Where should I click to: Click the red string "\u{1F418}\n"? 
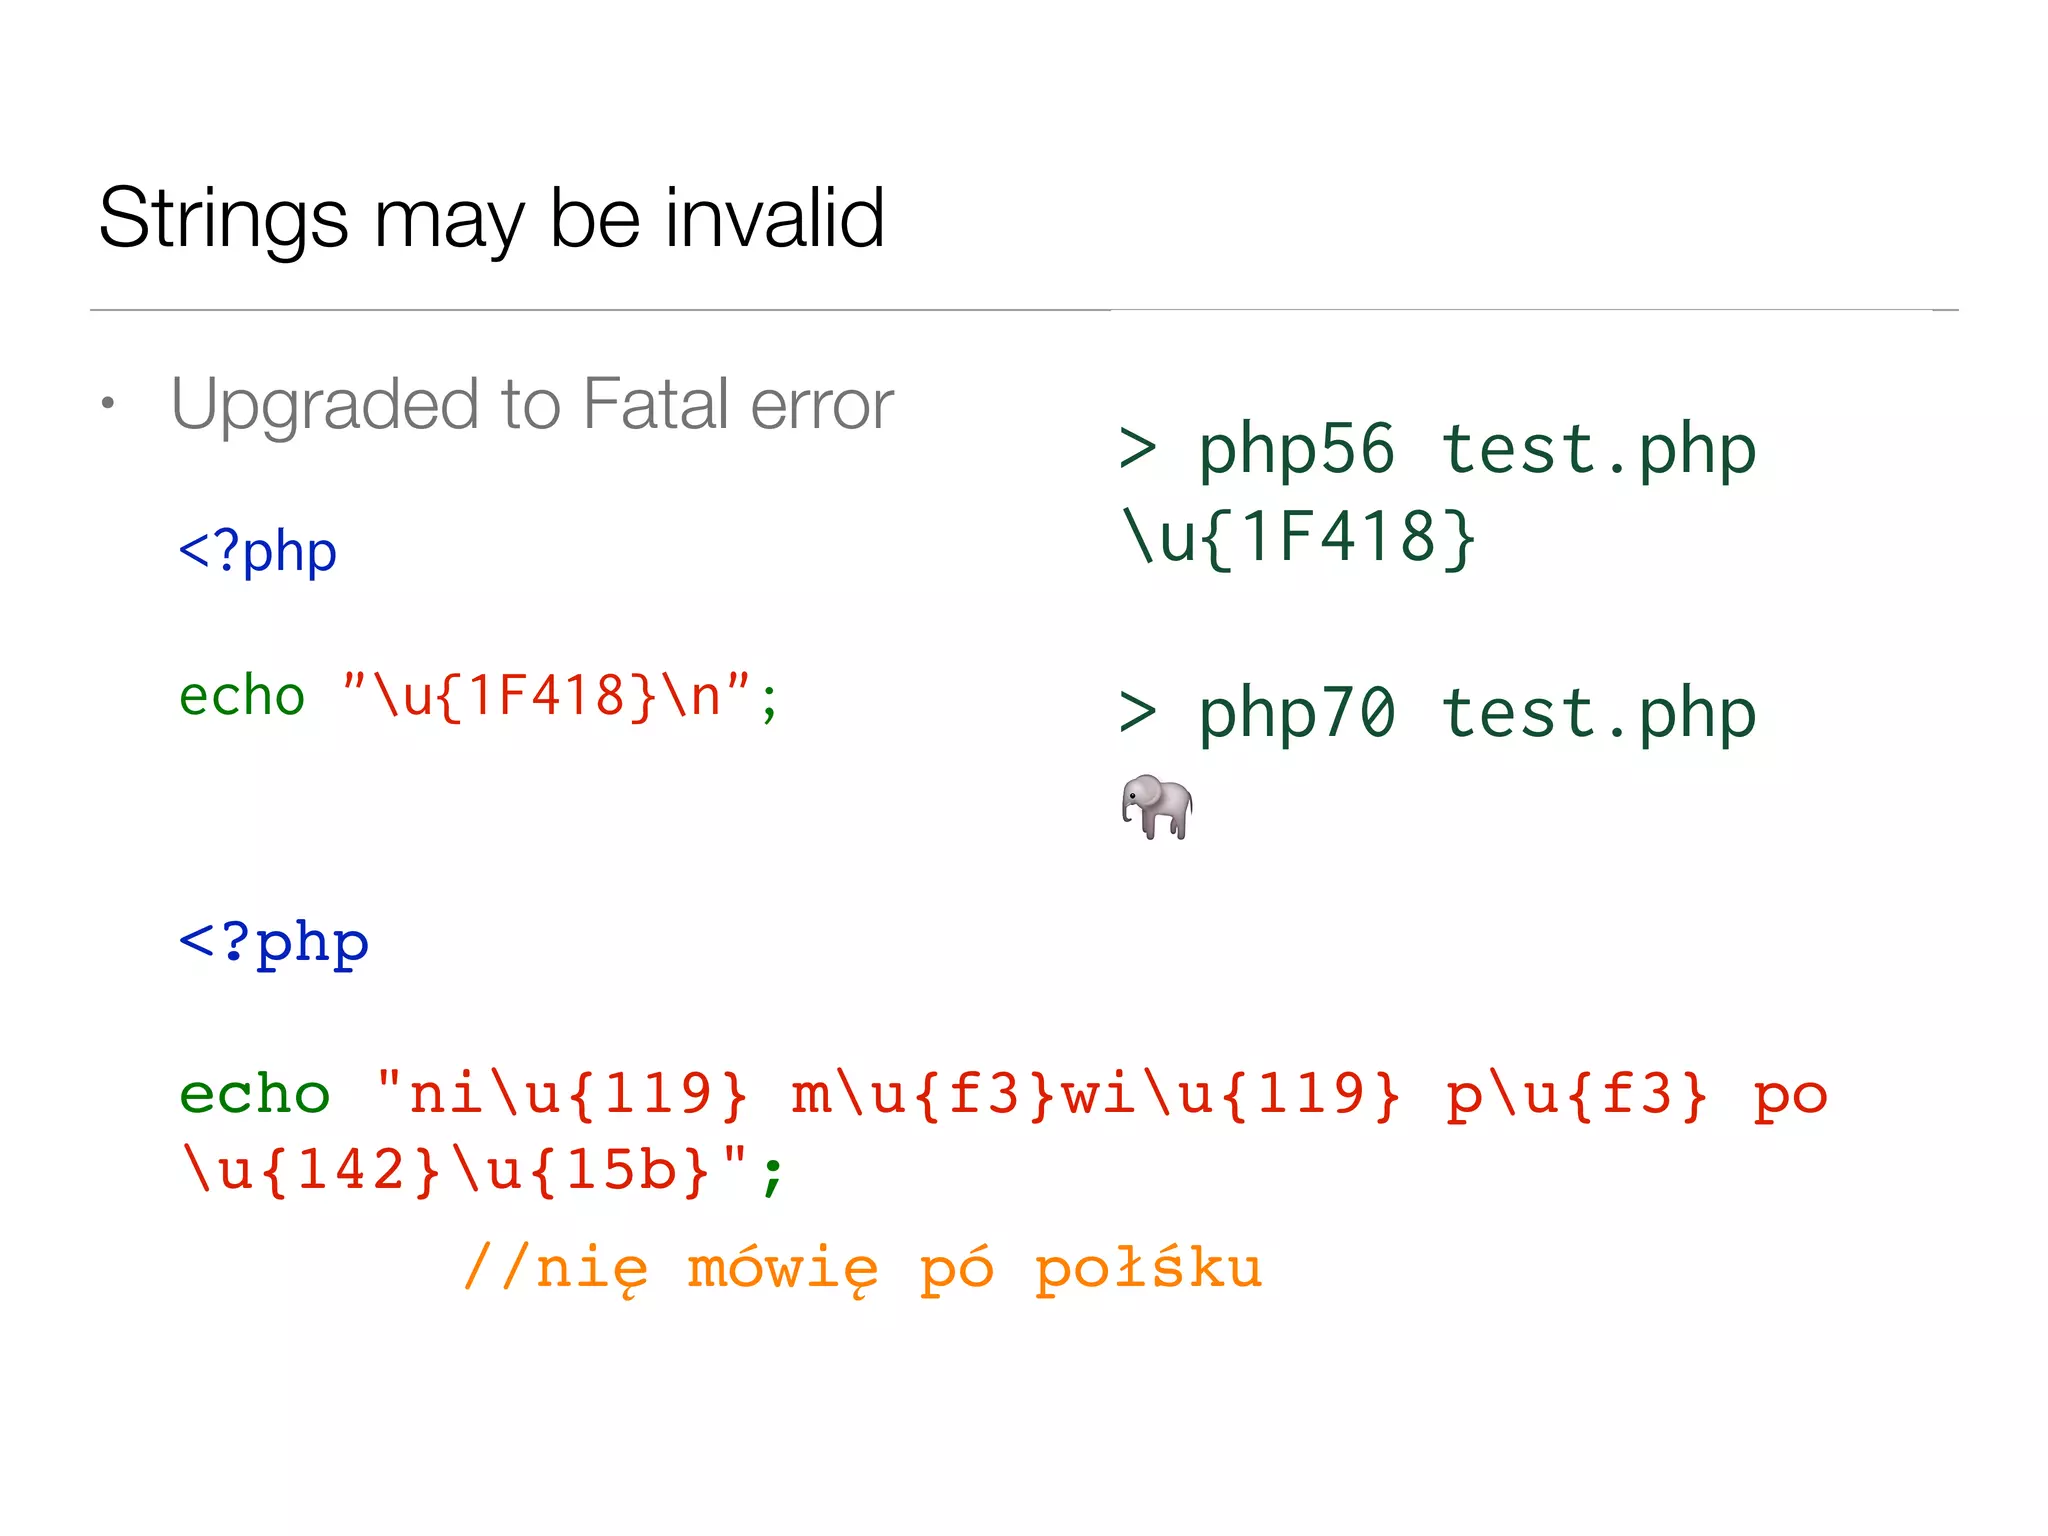[x=546, y=696]
